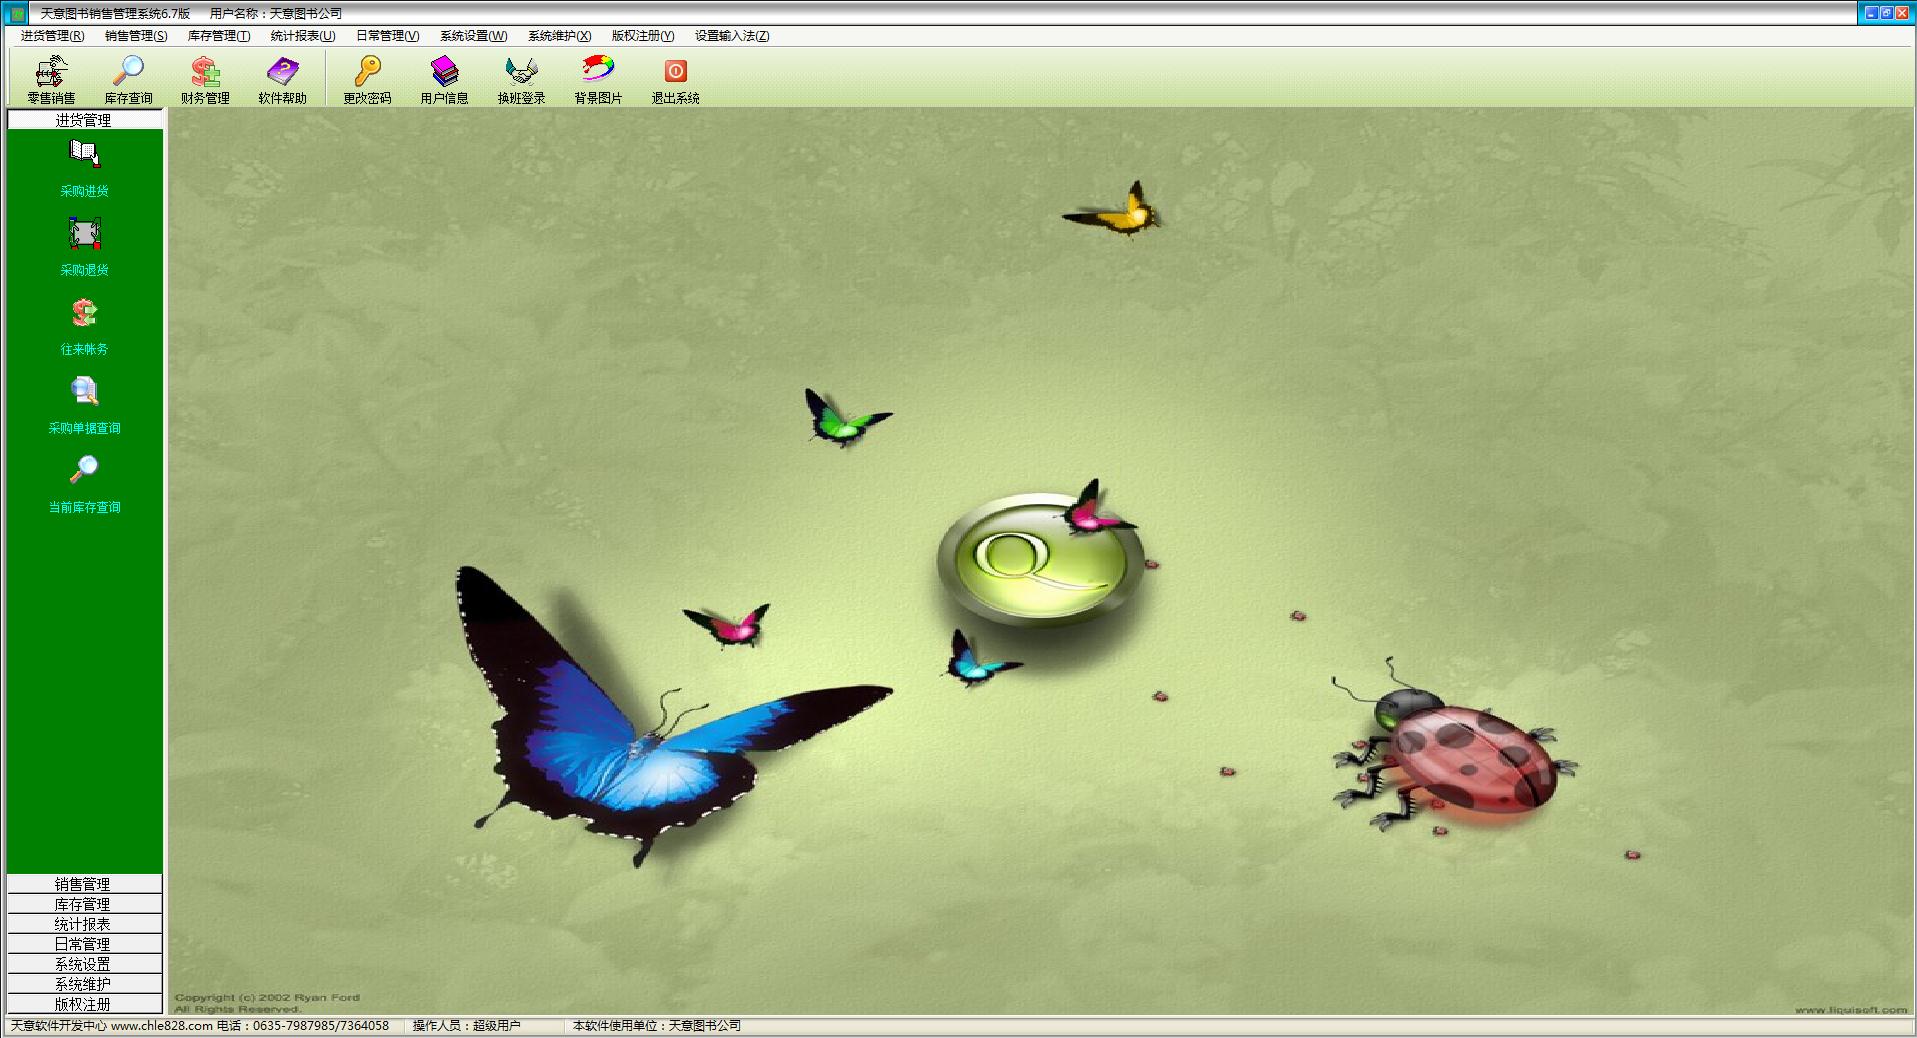
Task: Open the 用户信息 books icon
Action: tap(444, 80)
